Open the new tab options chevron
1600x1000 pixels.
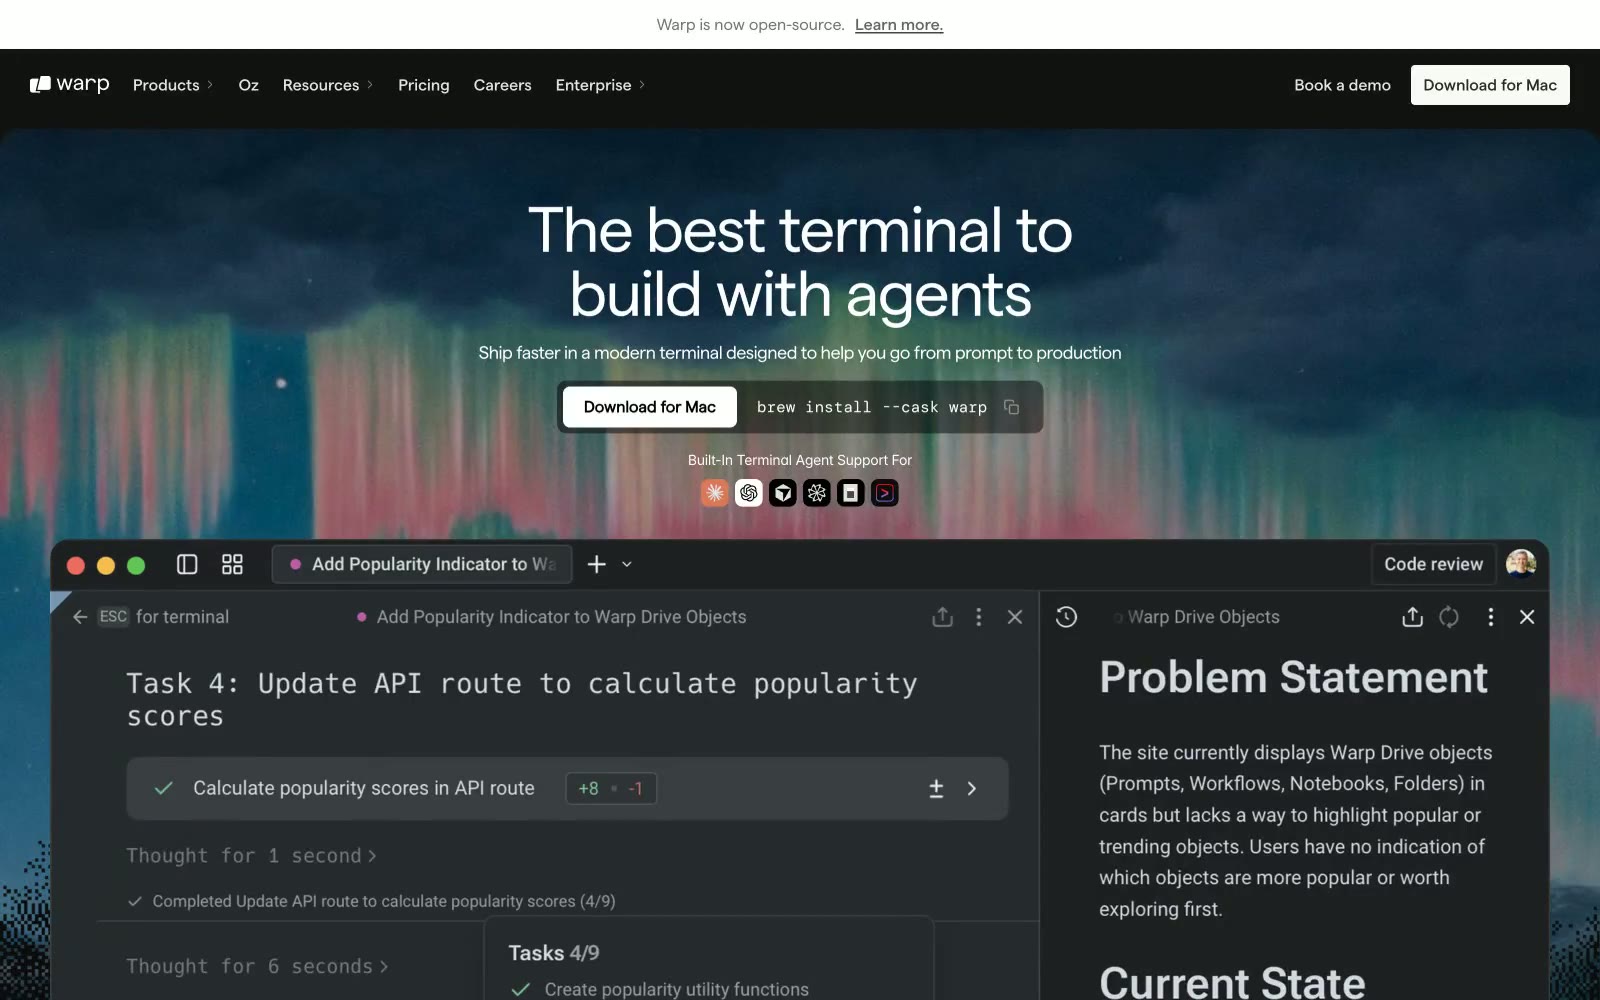(x=627, y=564)
